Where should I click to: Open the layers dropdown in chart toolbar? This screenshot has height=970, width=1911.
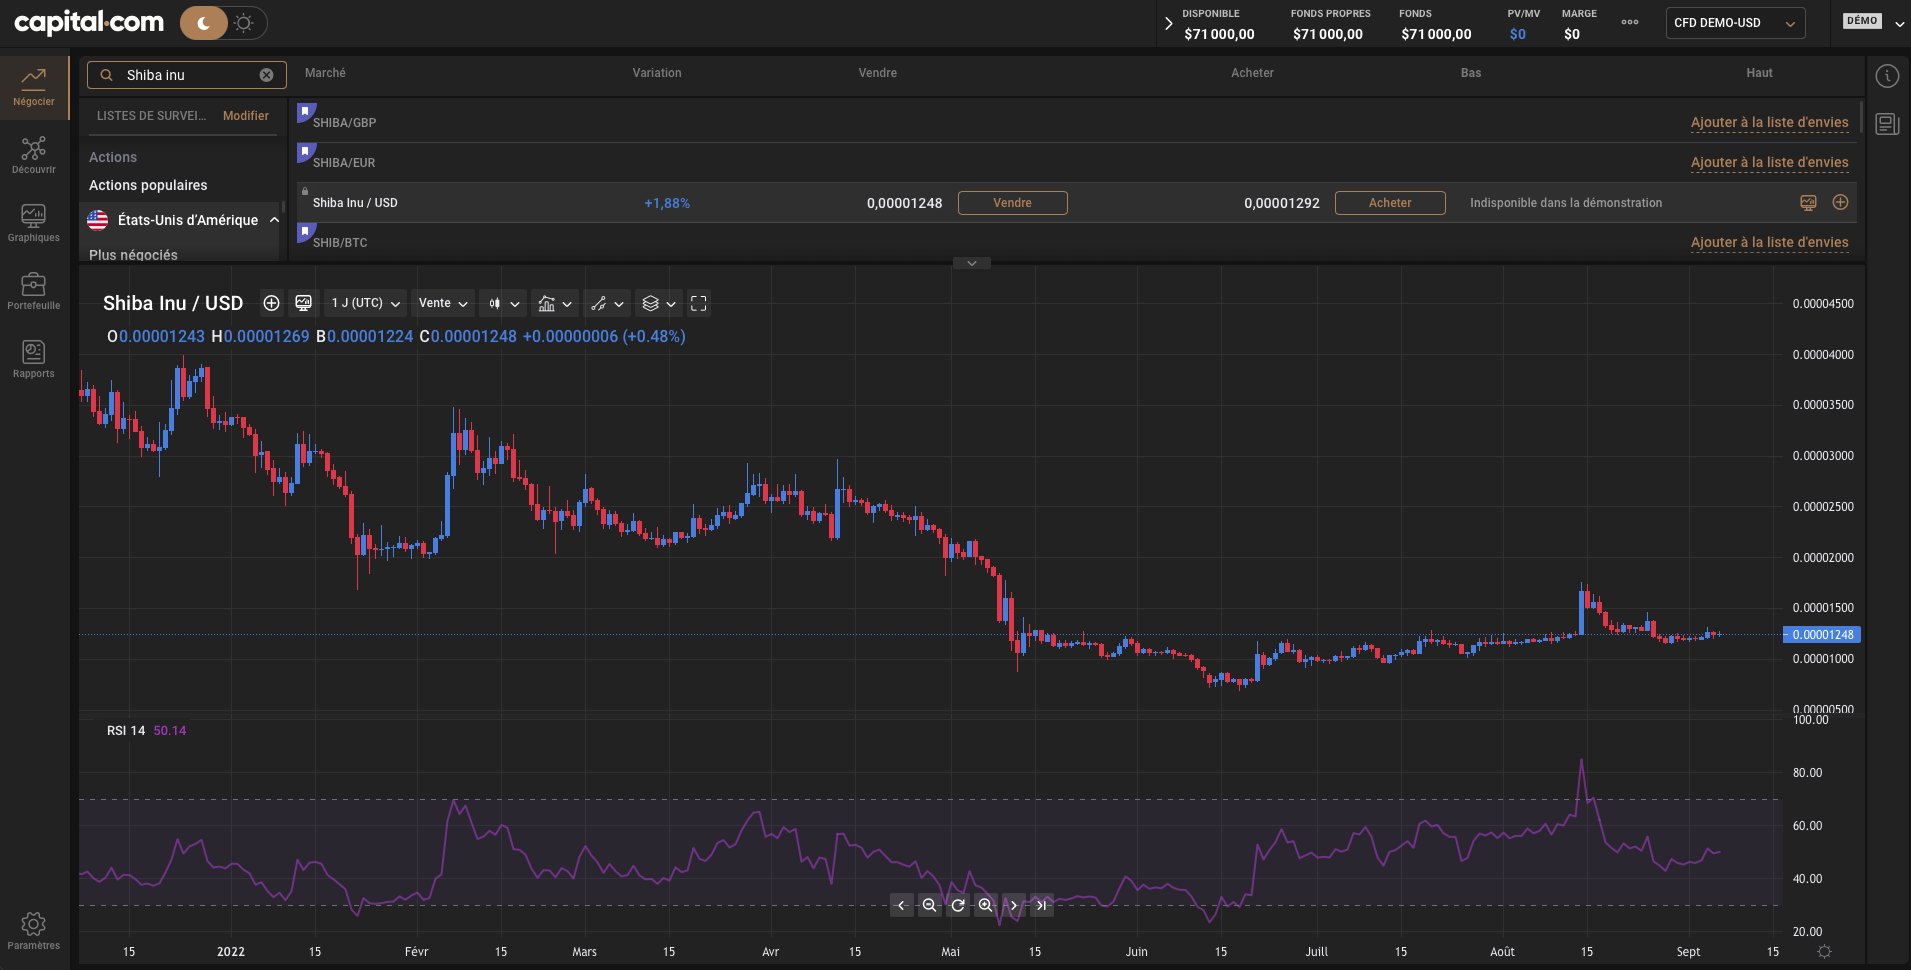(659, 303)
